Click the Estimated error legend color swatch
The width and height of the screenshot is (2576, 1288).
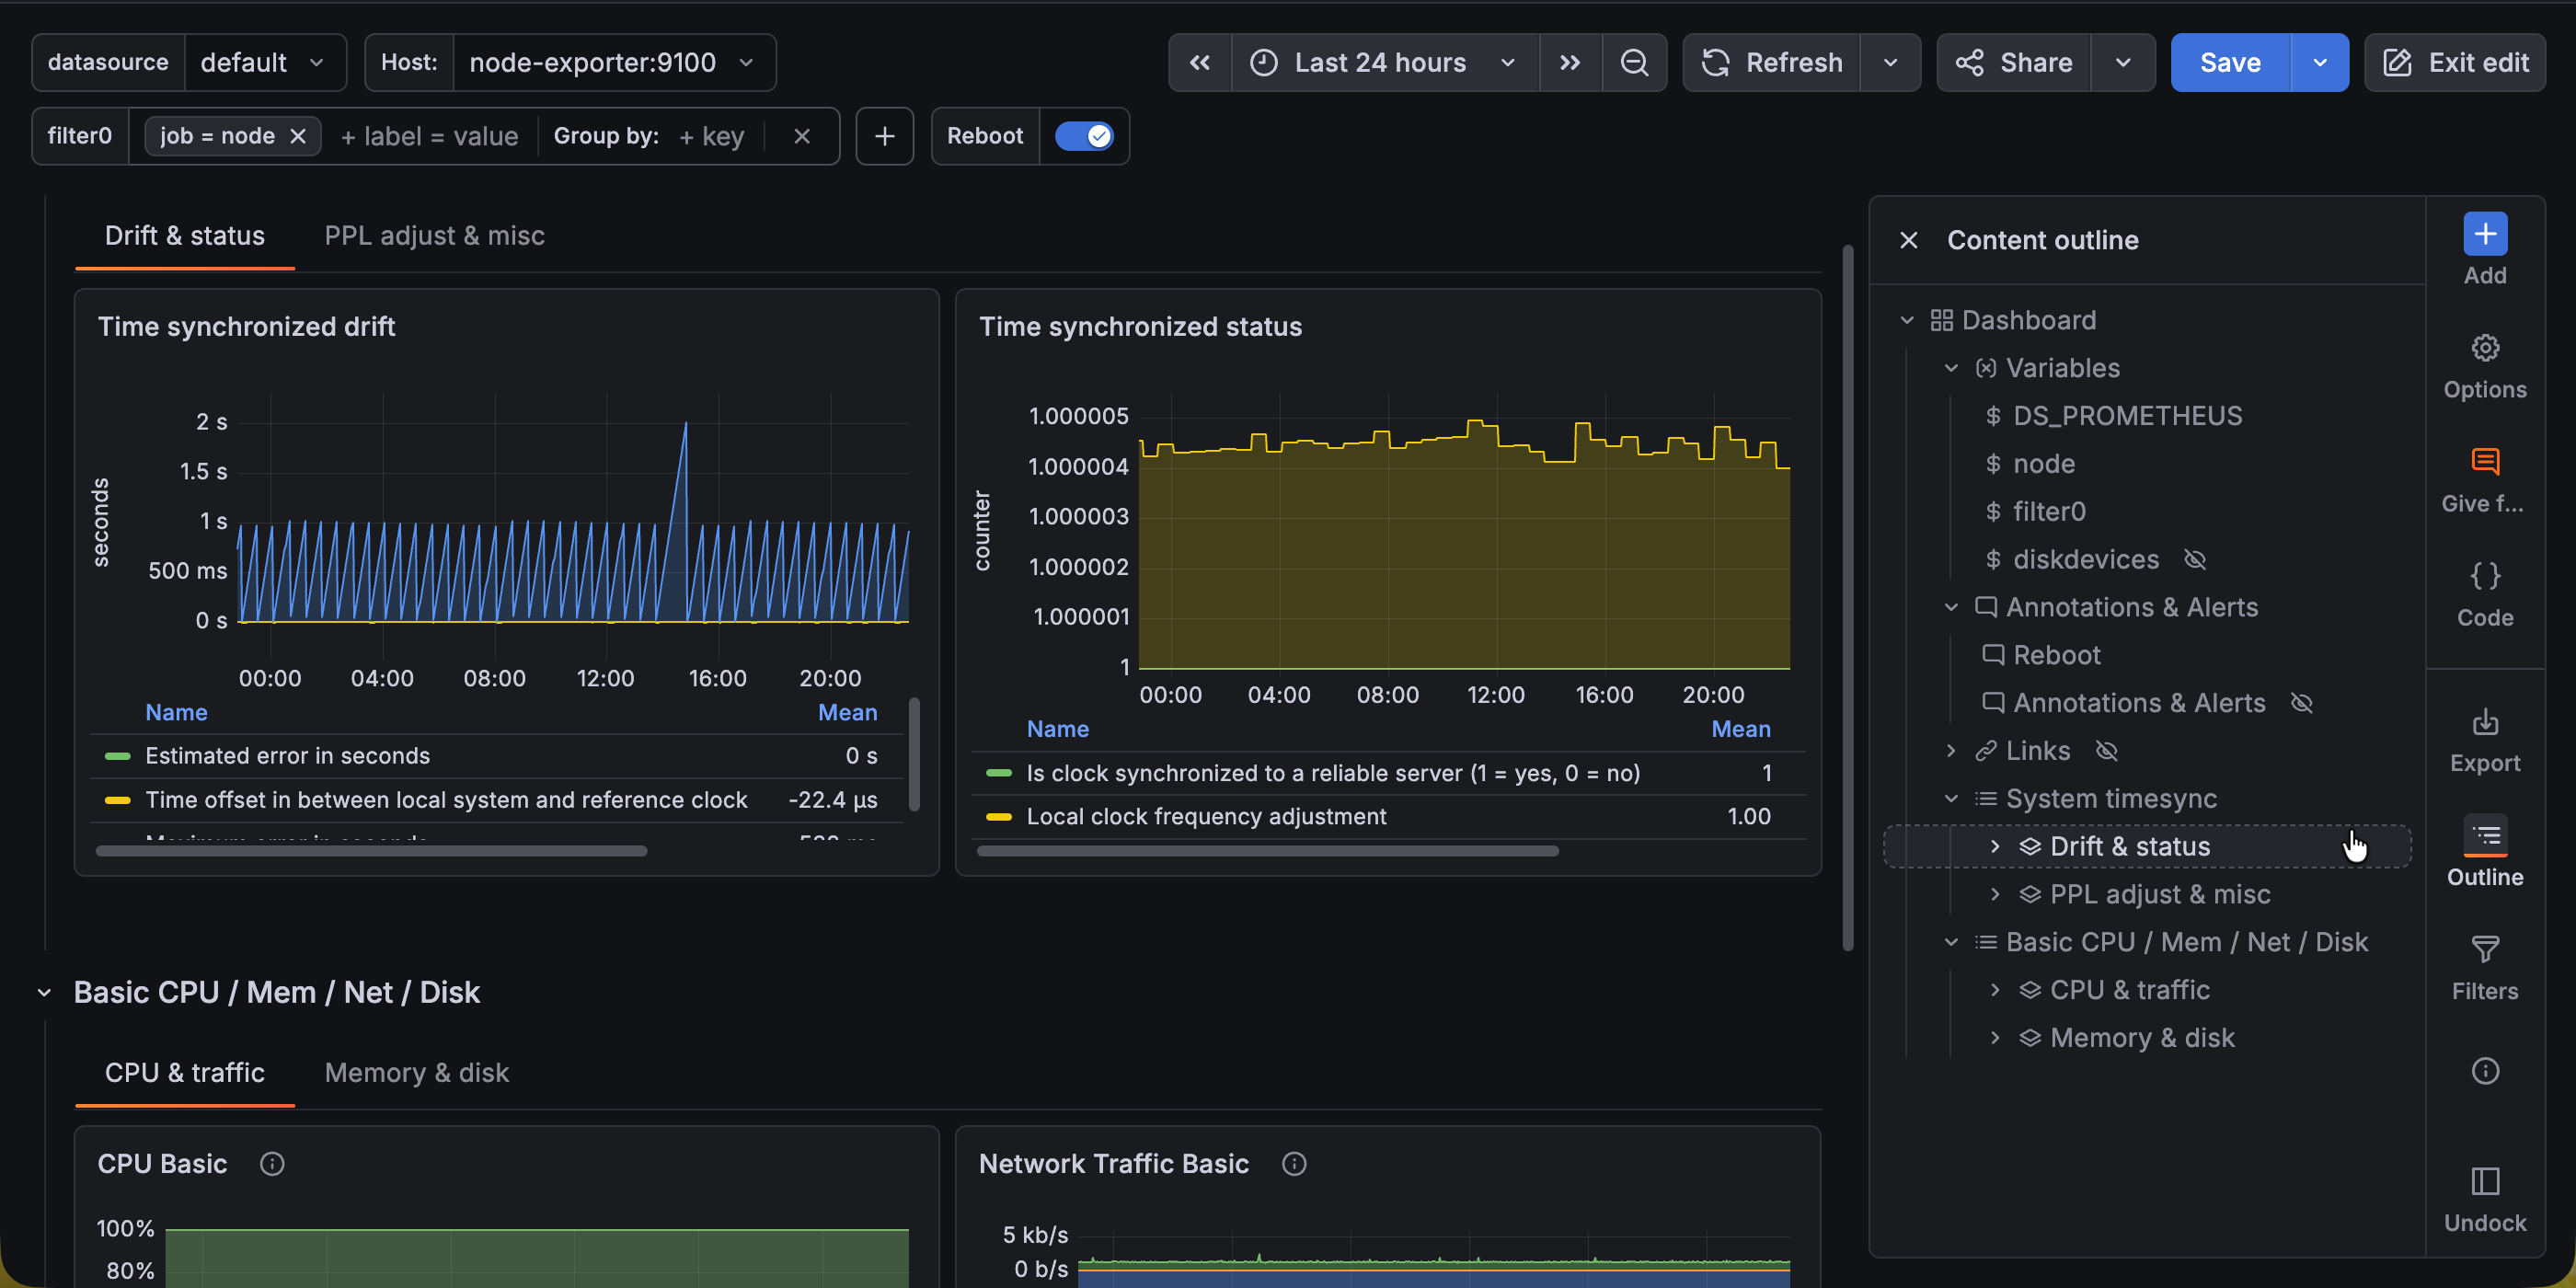(x=120, y=756)
